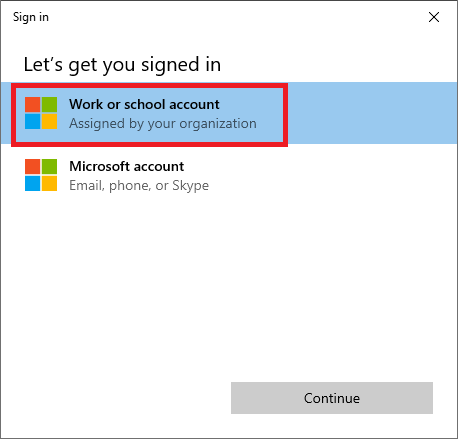Click empty row space right of Microsoft account

[333, 175]
